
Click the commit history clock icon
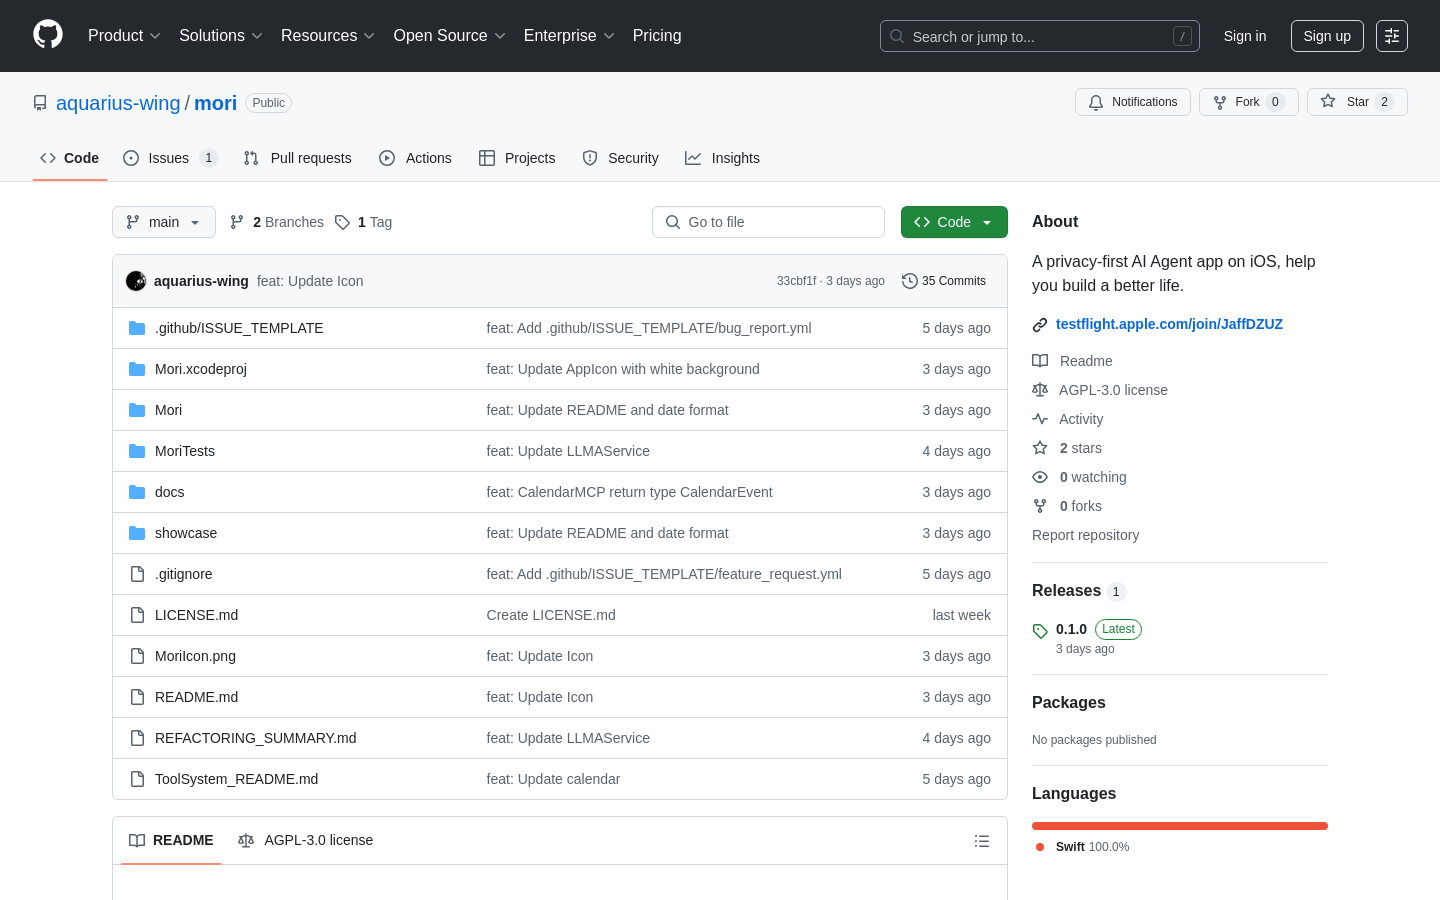(909, 281)
